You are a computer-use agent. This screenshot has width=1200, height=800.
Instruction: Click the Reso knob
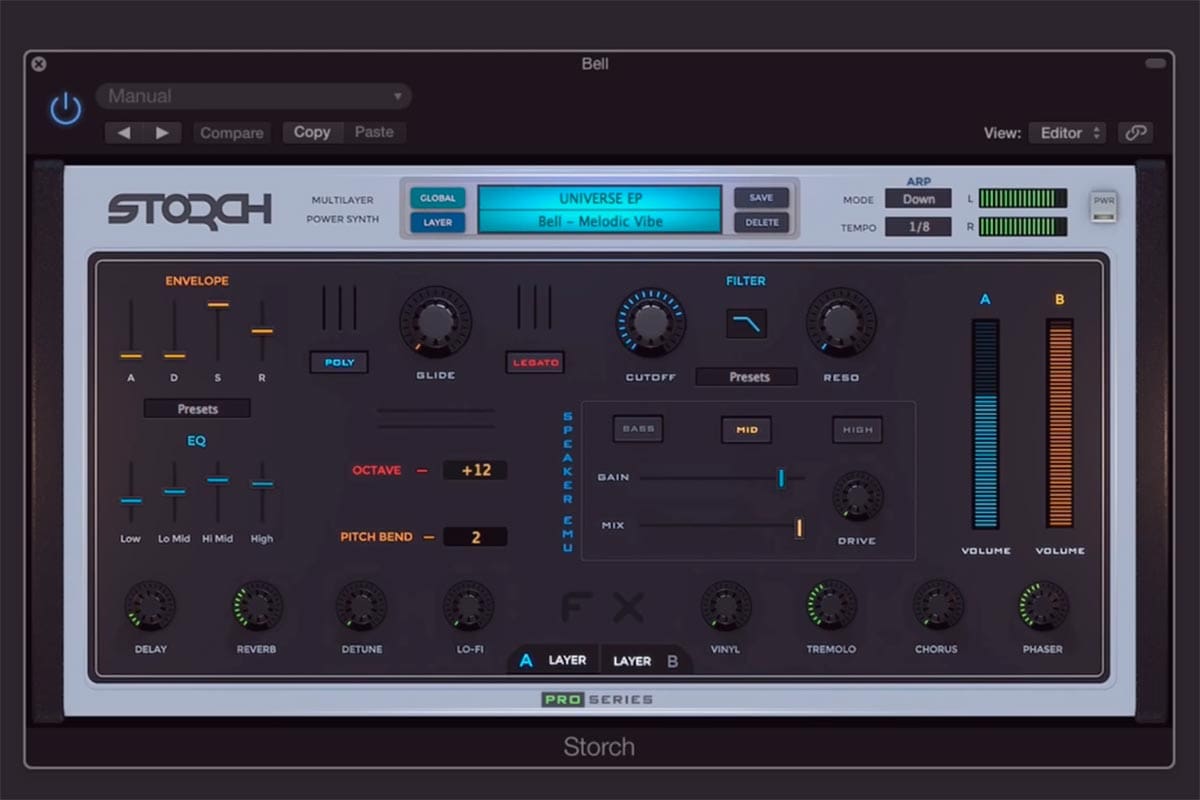coord(840,323)
